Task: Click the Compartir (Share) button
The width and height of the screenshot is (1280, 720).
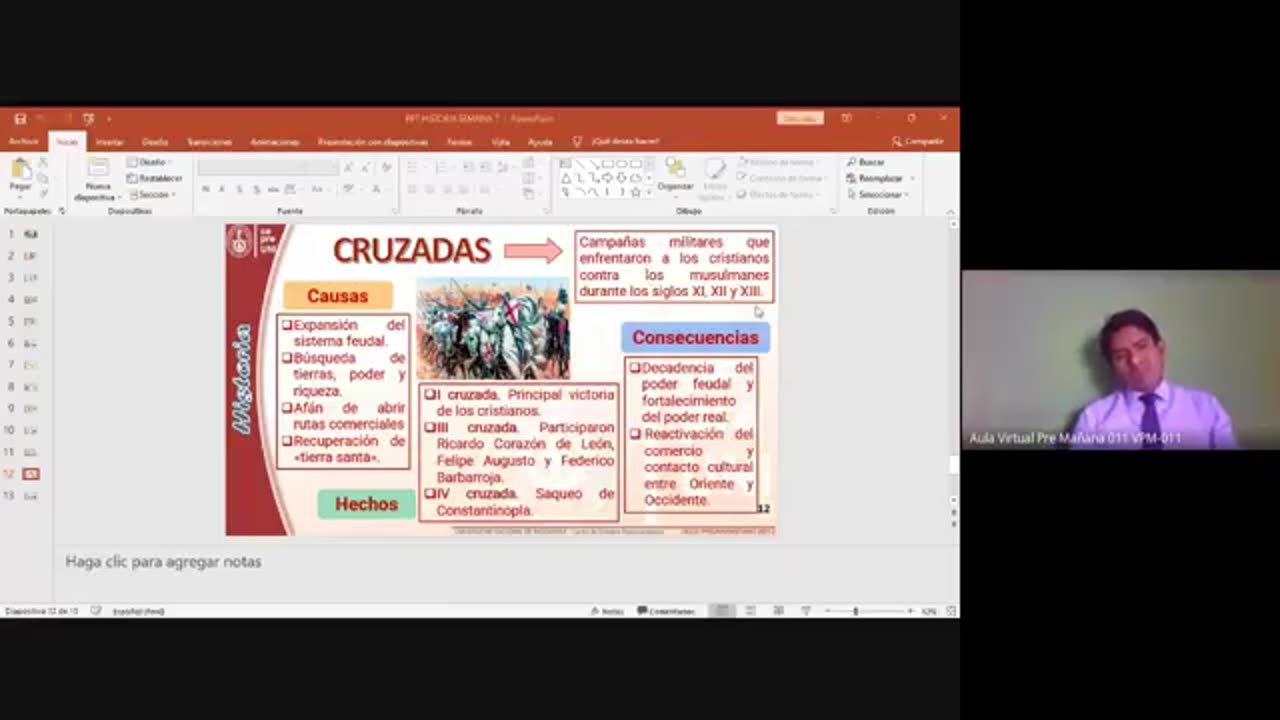Action: 918,141
